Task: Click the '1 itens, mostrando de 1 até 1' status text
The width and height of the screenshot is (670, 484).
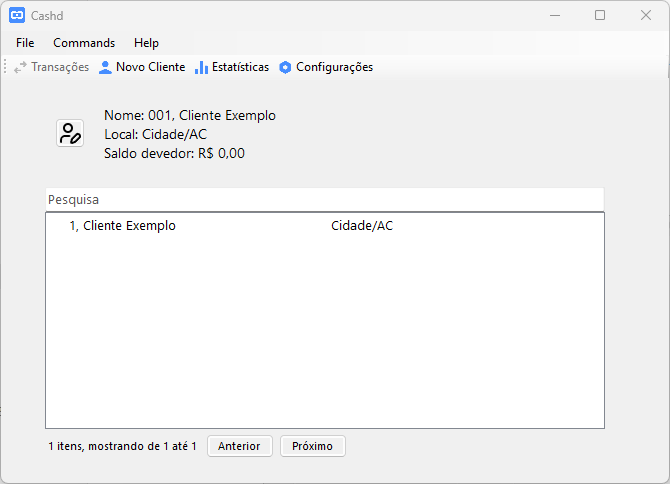Action: click(x=122, y=446)
